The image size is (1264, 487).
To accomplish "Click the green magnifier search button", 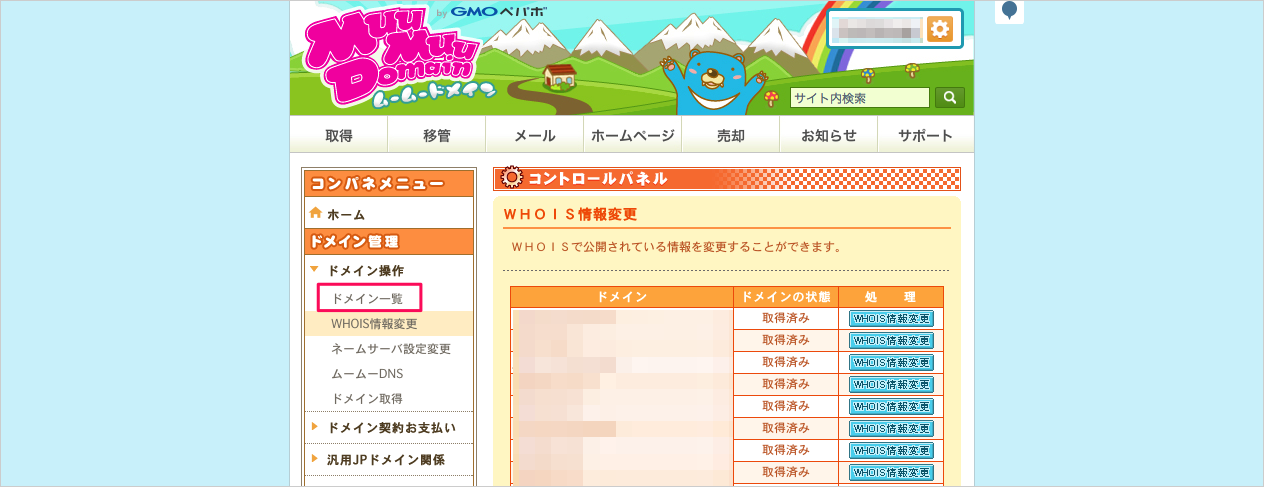I will click(949, 97).
